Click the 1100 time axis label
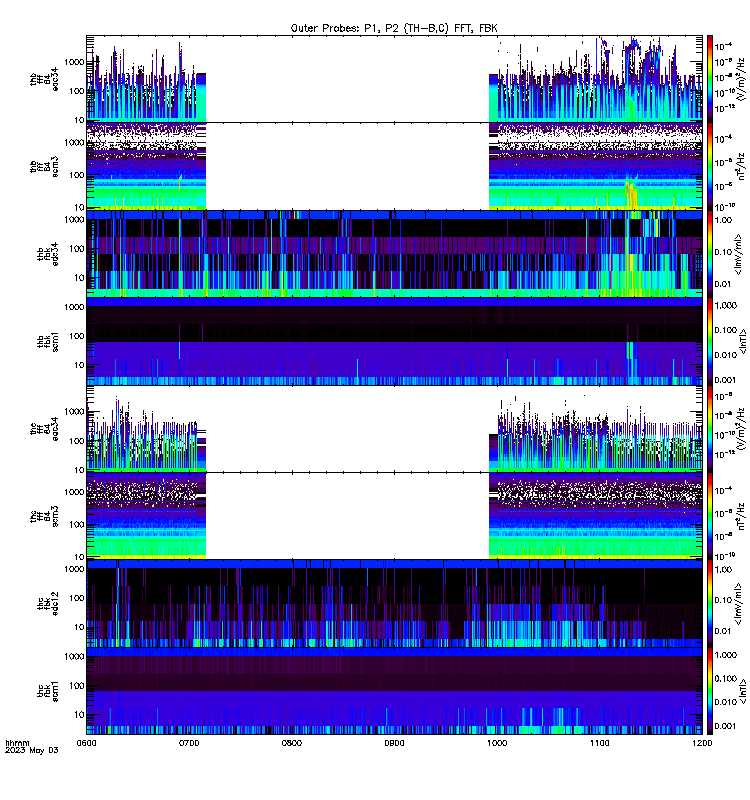This screenshot has width=750, height=800. click(599, 743)
